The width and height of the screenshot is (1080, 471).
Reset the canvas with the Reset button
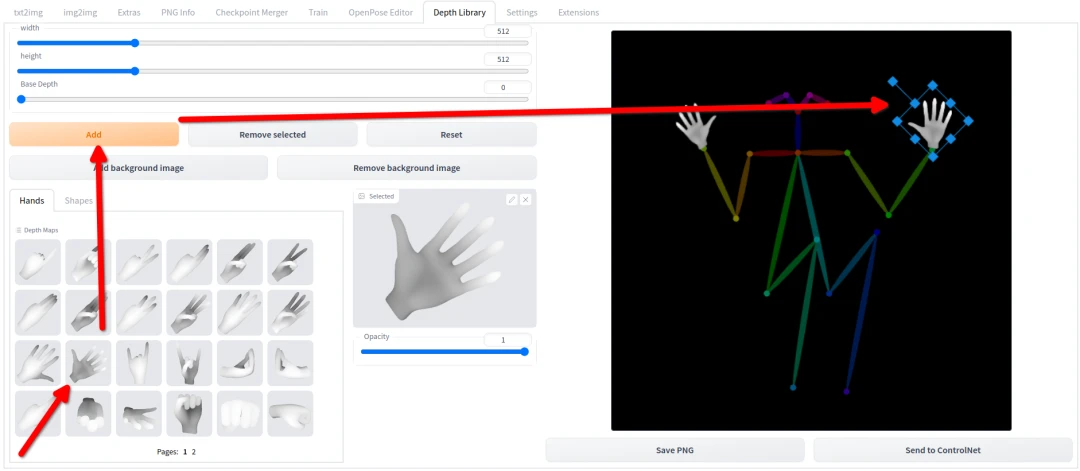pos(451,135)
